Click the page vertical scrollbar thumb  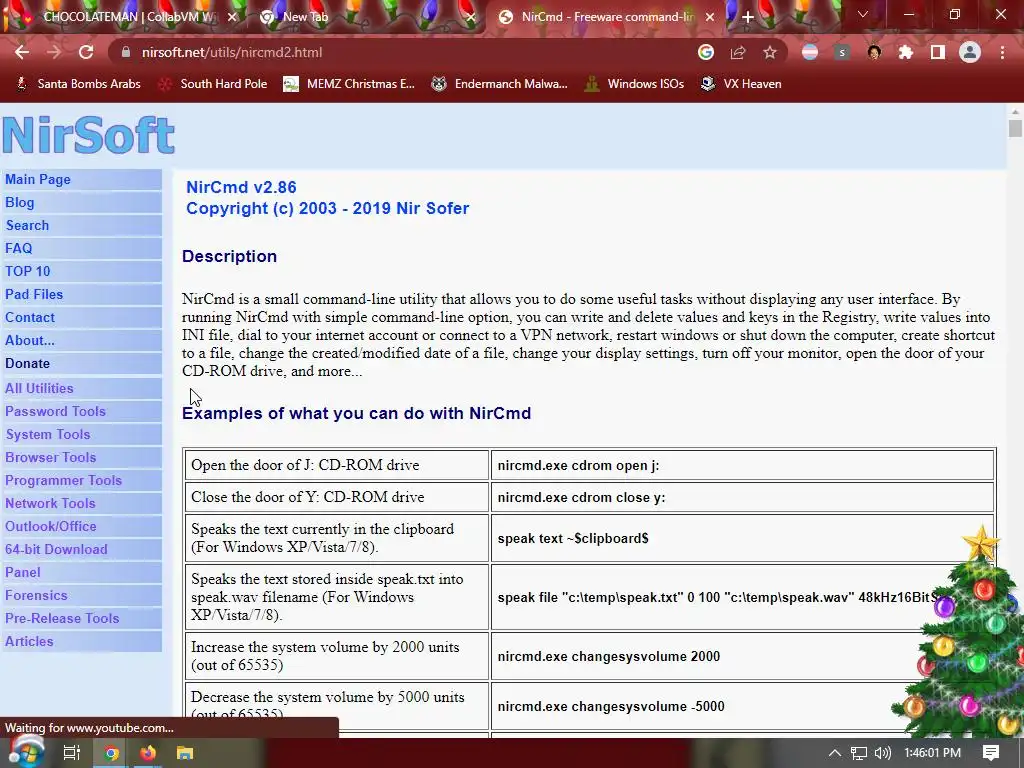[1015, 127]
